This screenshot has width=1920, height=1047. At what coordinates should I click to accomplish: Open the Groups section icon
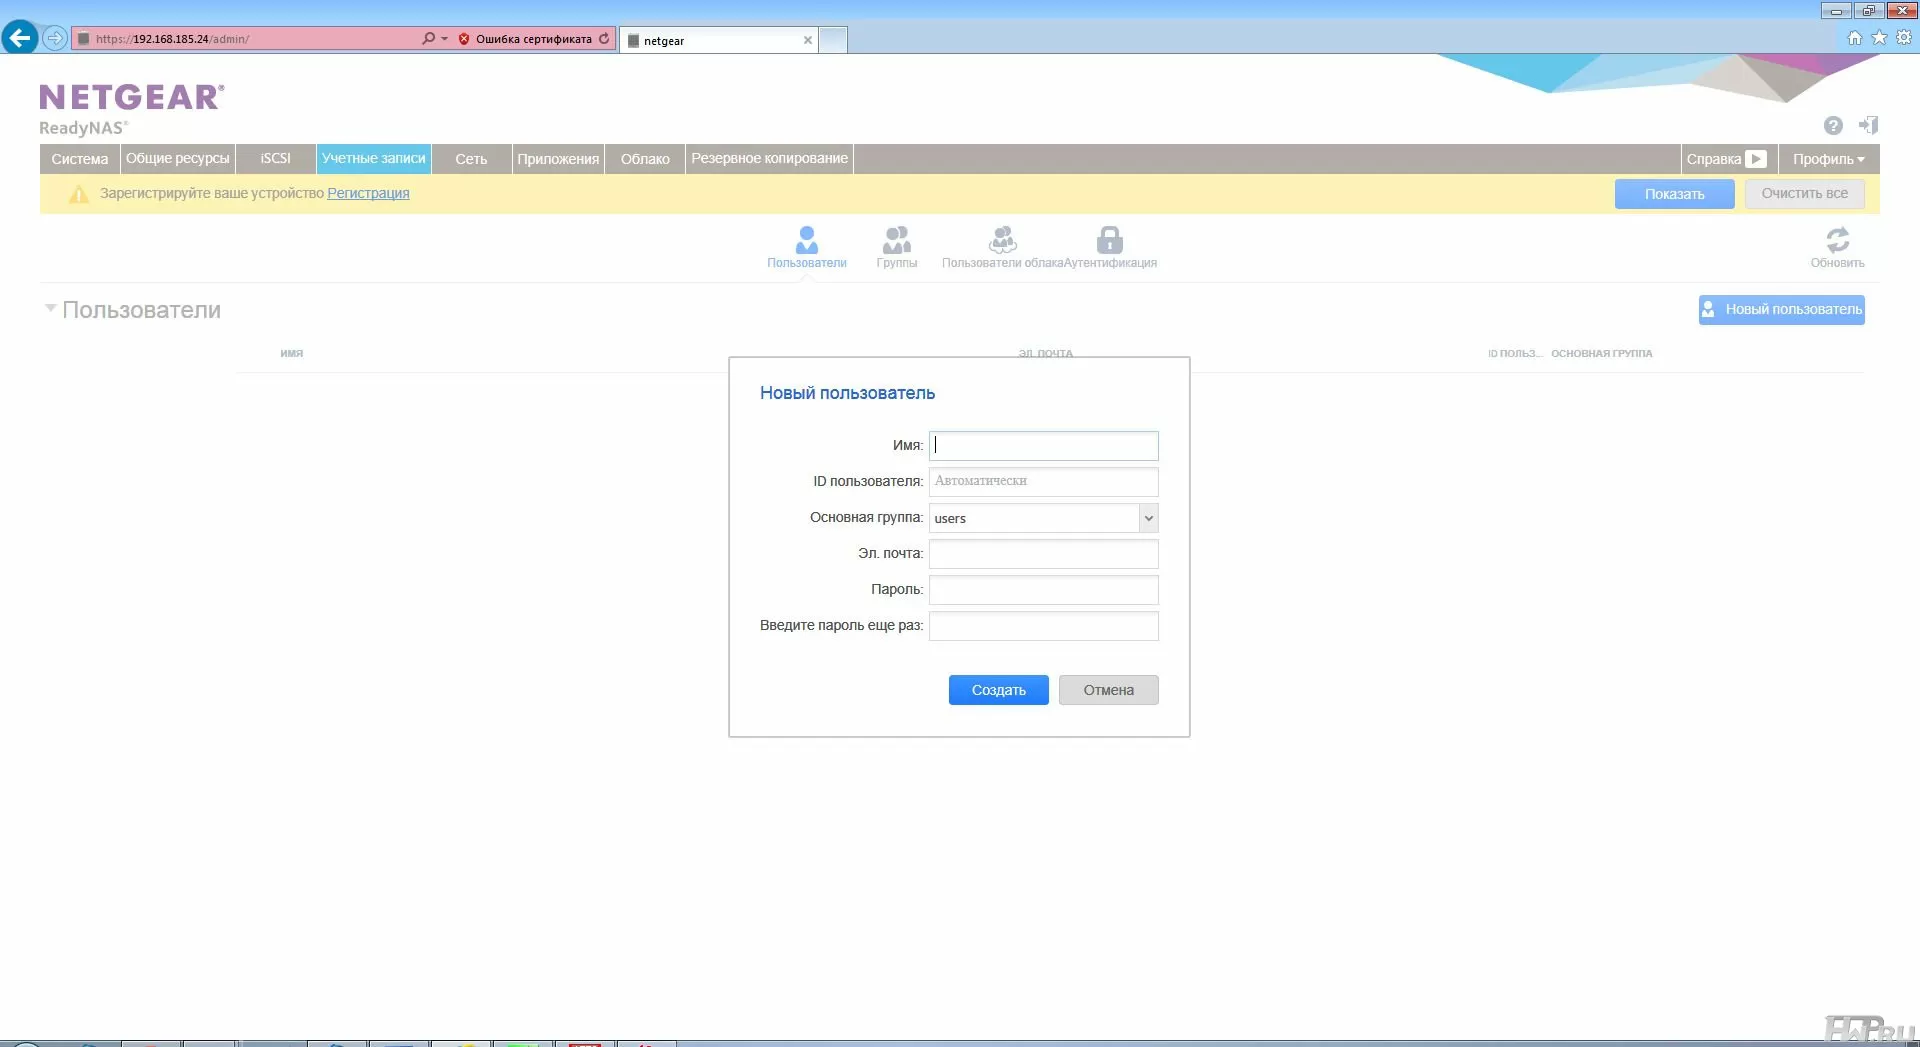tap(896, 241)
